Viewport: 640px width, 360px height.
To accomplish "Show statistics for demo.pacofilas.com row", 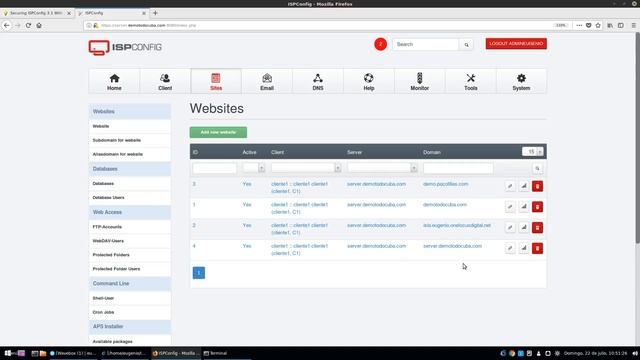I will pos(524,186).
